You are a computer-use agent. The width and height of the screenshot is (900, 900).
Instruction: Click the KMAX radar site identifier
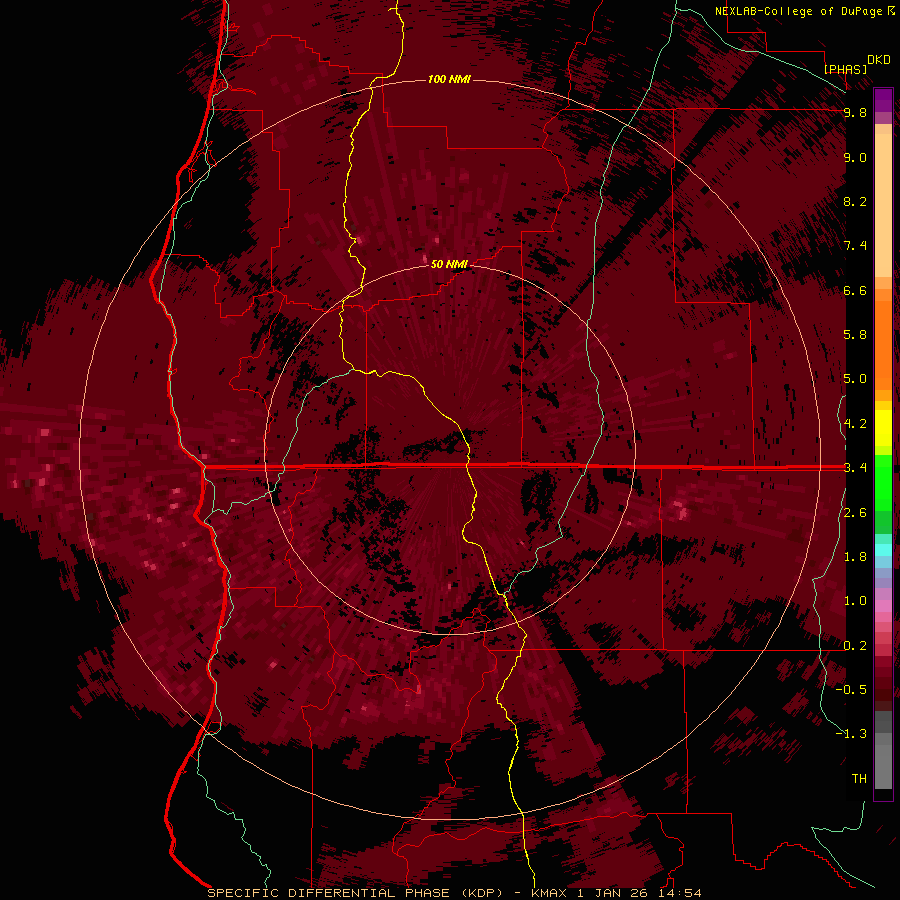tap(549, 893)
